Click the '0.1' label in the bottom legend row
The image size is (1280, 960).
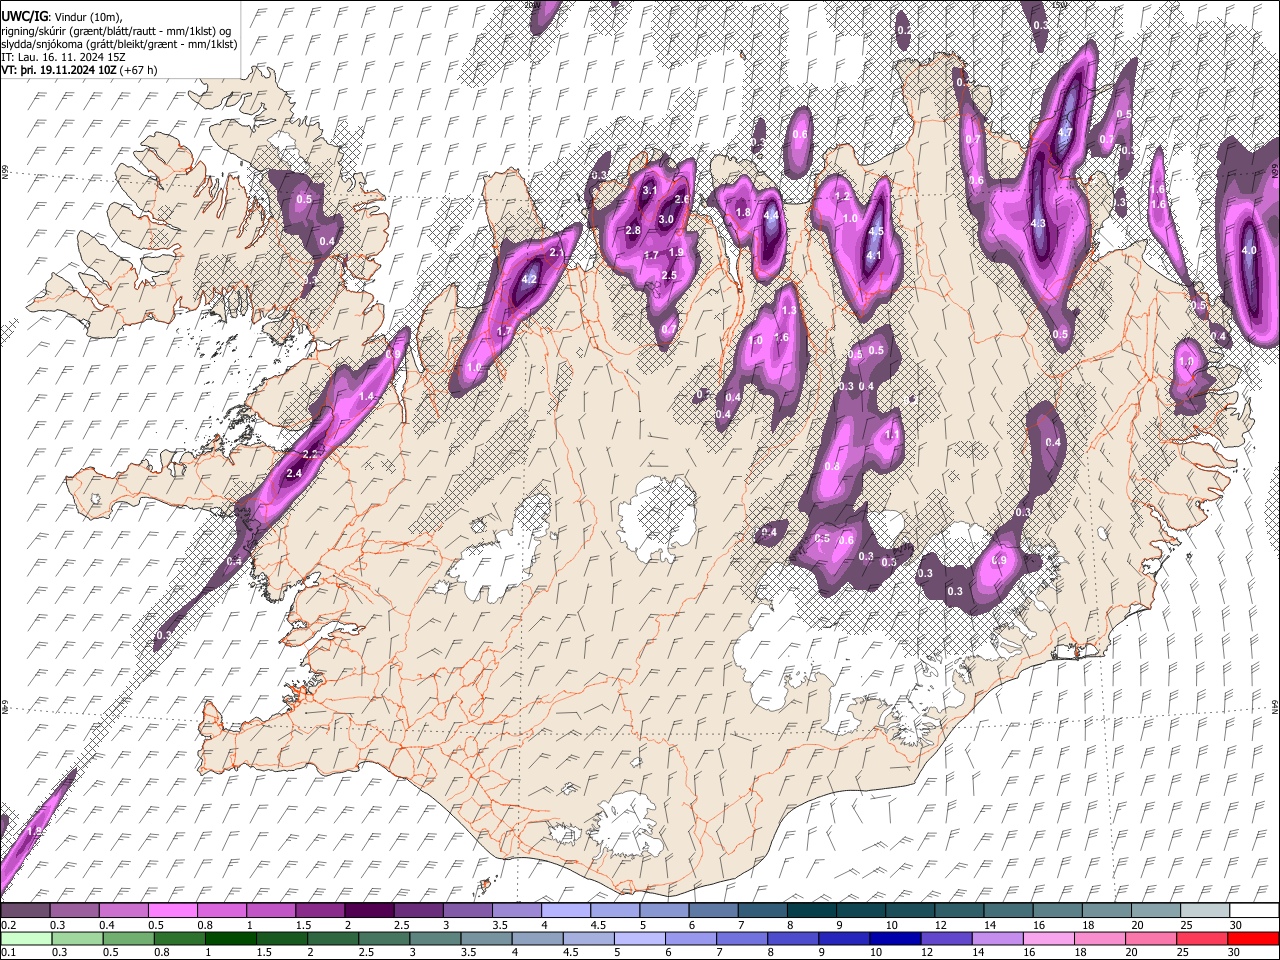[8, 953]
